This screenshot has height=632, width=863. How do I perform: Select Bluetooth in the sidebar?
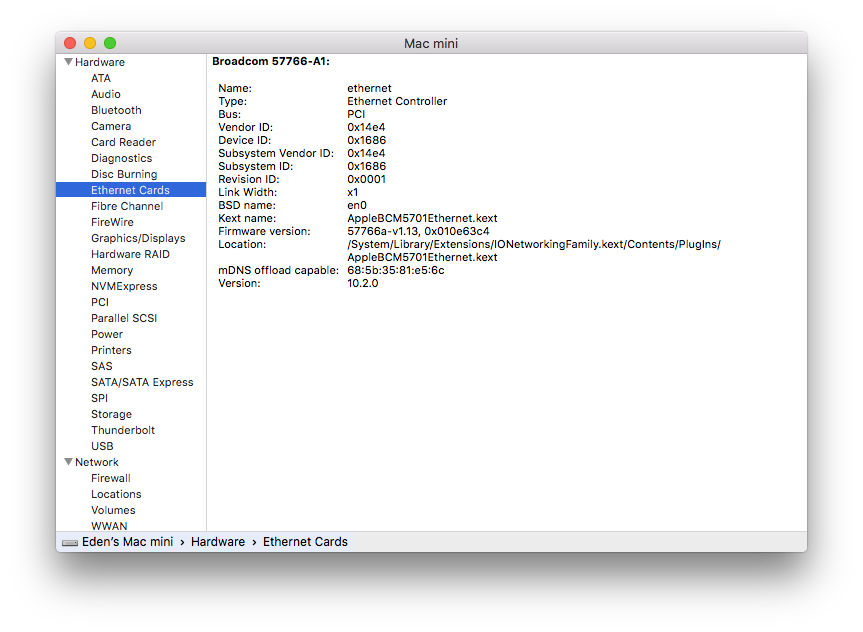point(116,110)
